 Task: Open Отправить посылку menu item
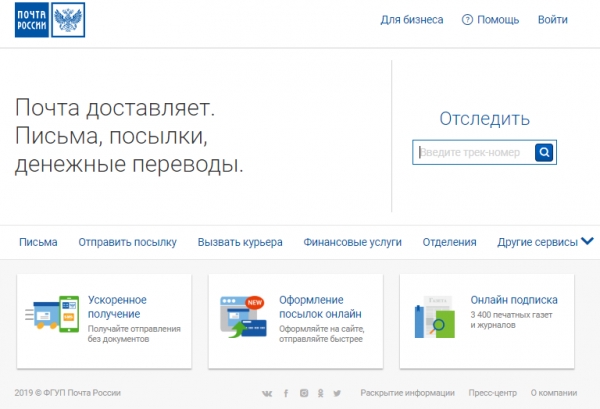(127, 242)
